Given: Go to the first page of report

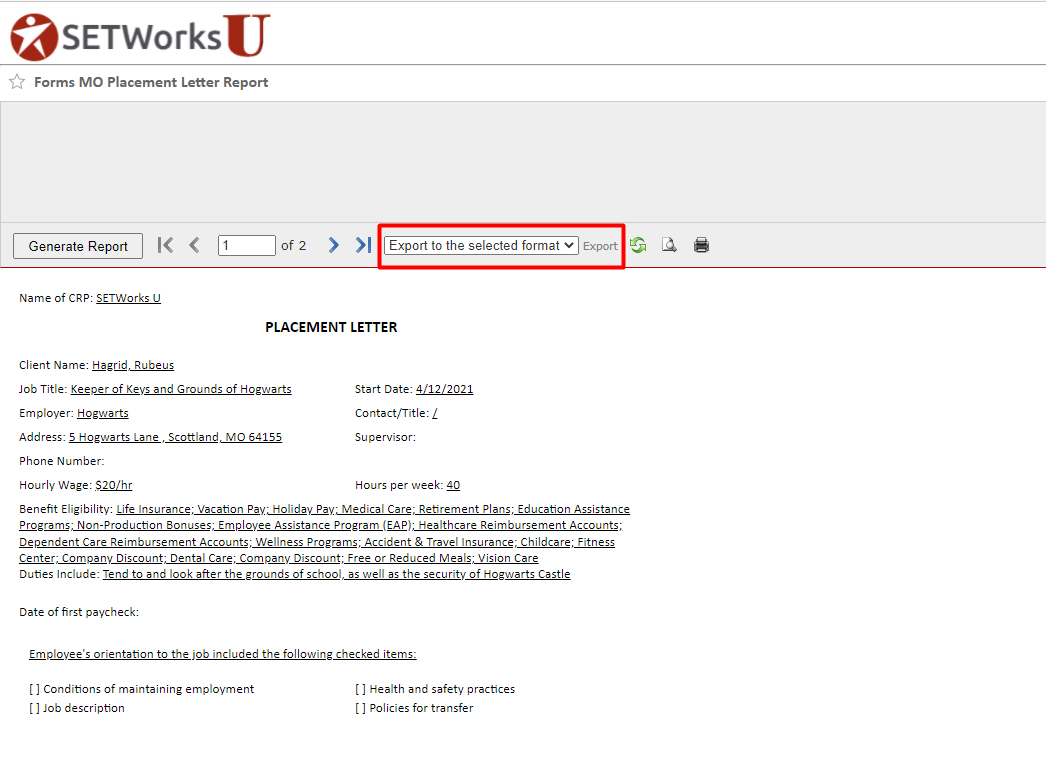Looking at the screenshot, I should click(165, 246).
